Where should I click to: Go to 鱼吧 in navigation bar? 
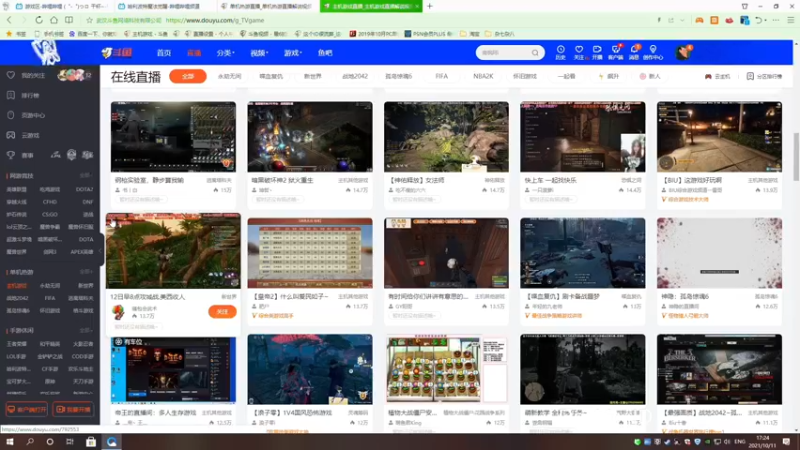[x=325, y=53]
